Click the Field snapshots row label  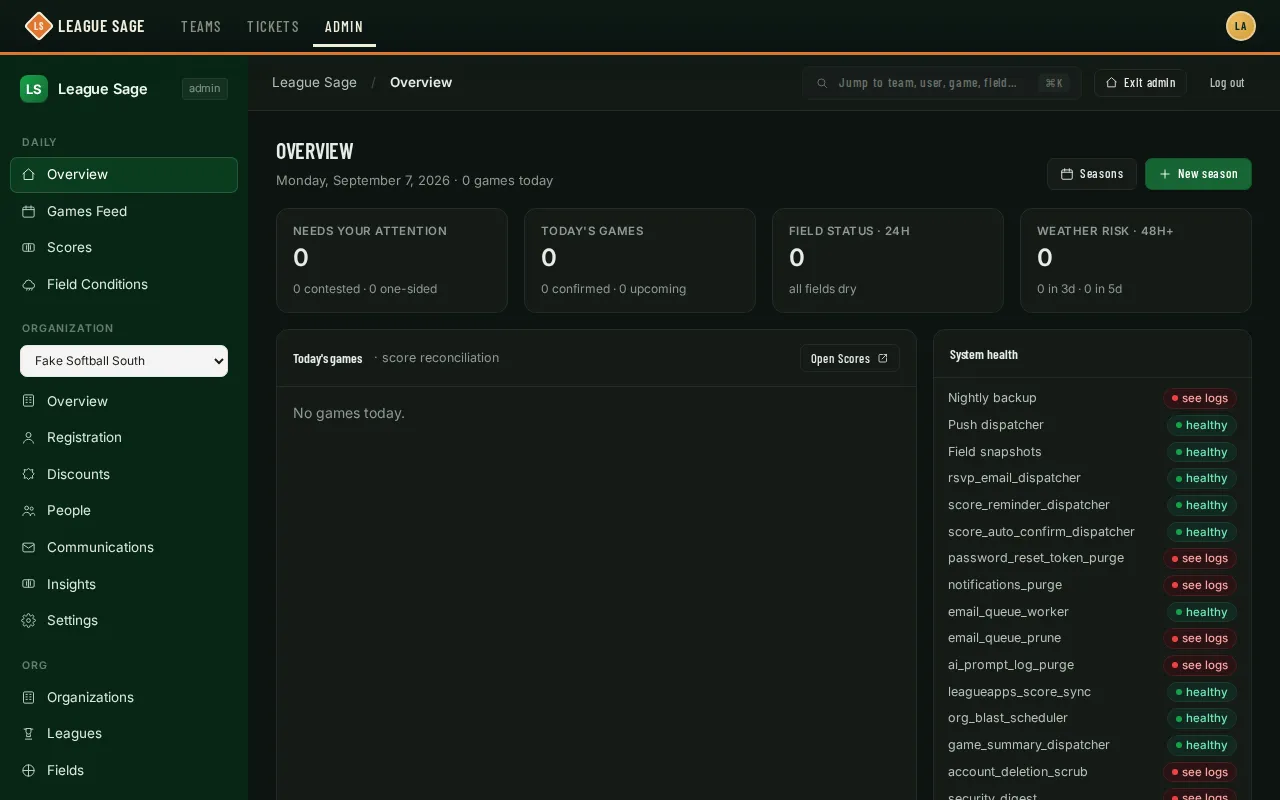[x=995, y=452]
